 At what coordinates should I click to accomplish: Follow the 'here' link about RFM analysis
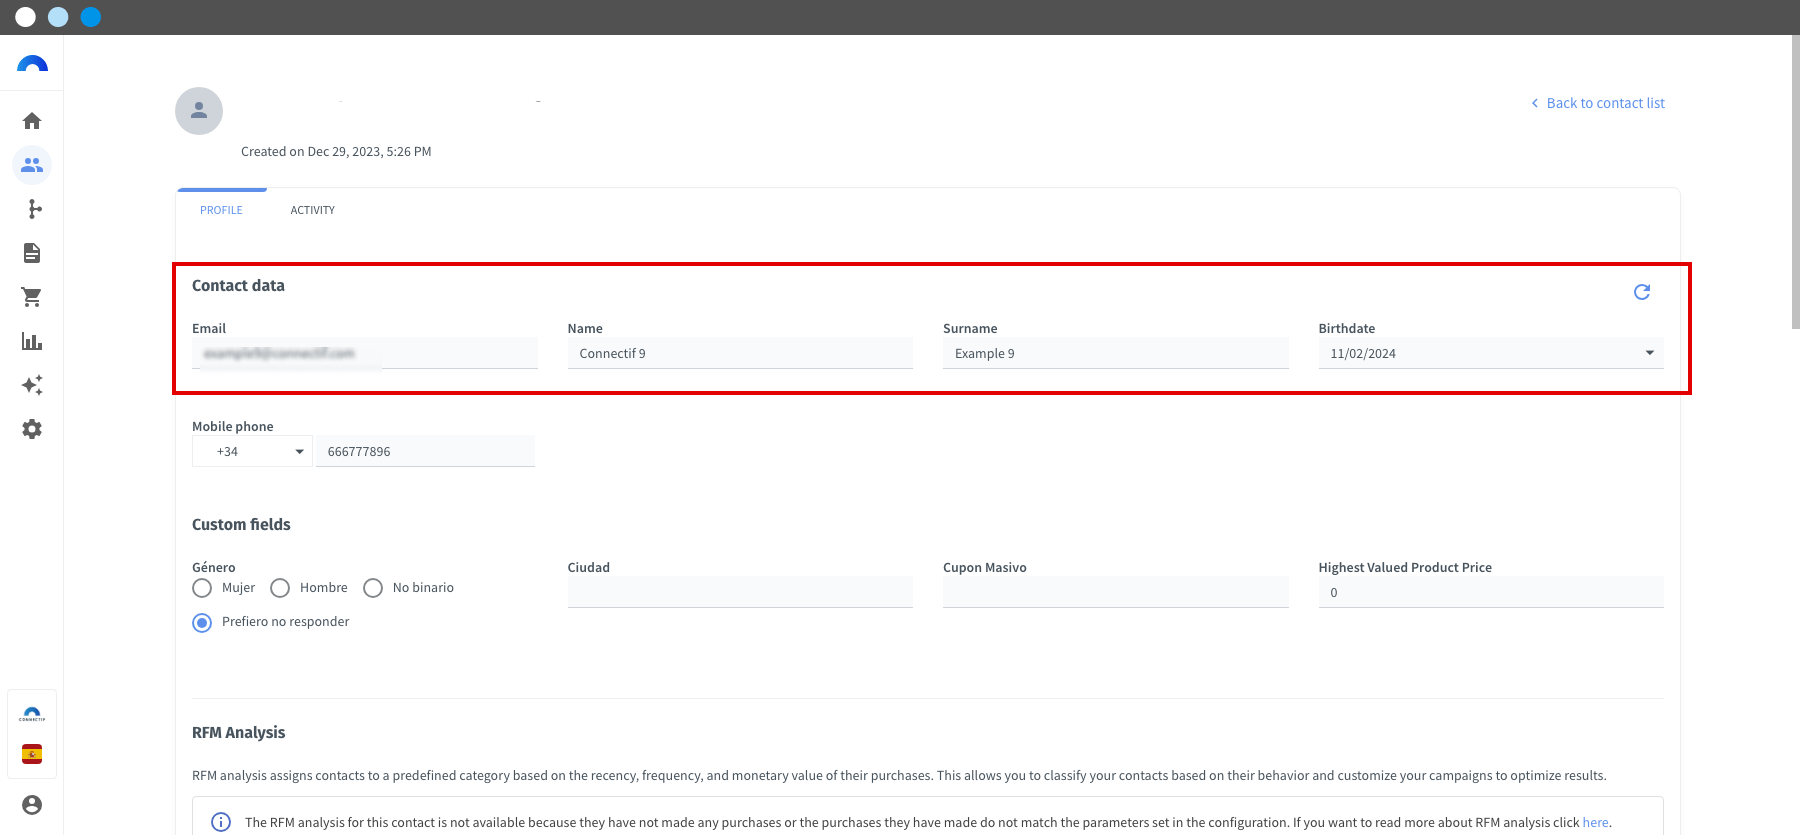[x=1595, y=823]
